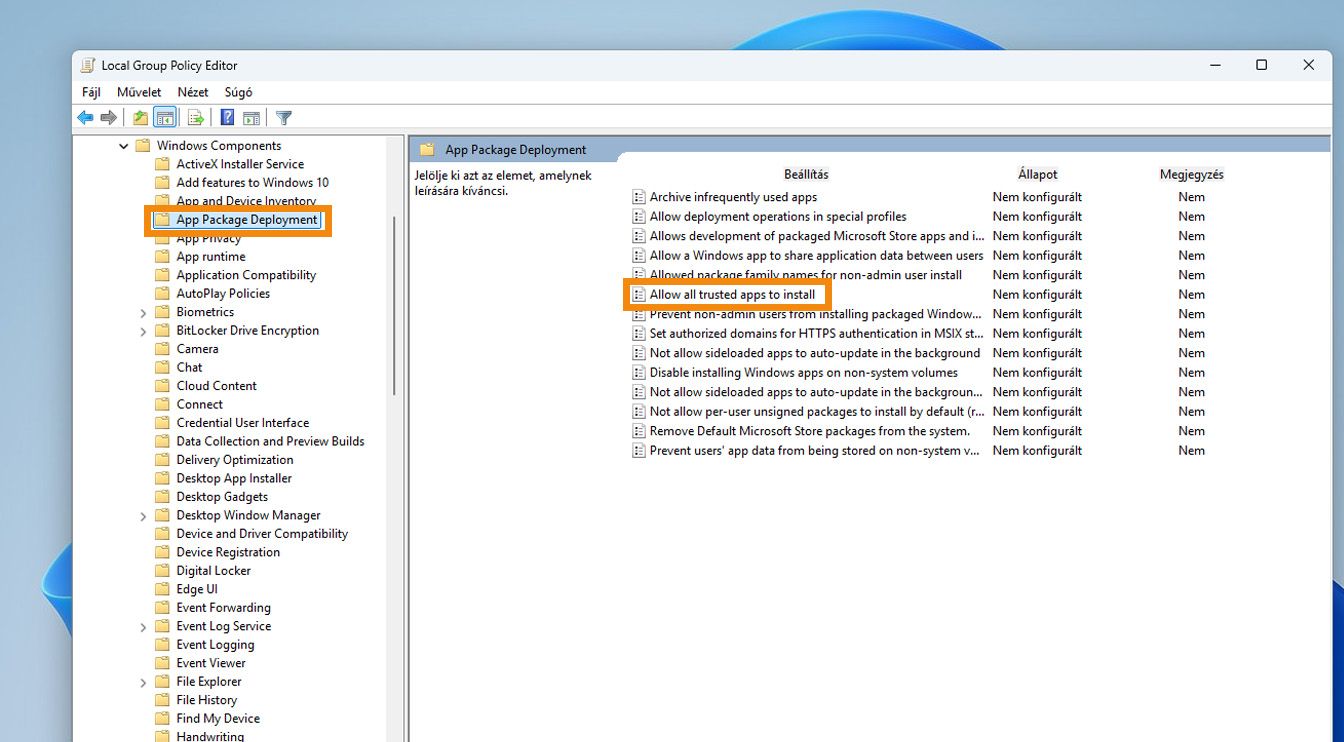Click the folder icon next to Digital Locker
The width and height of the screenshot is (1344, 742).
coord(162,571)
